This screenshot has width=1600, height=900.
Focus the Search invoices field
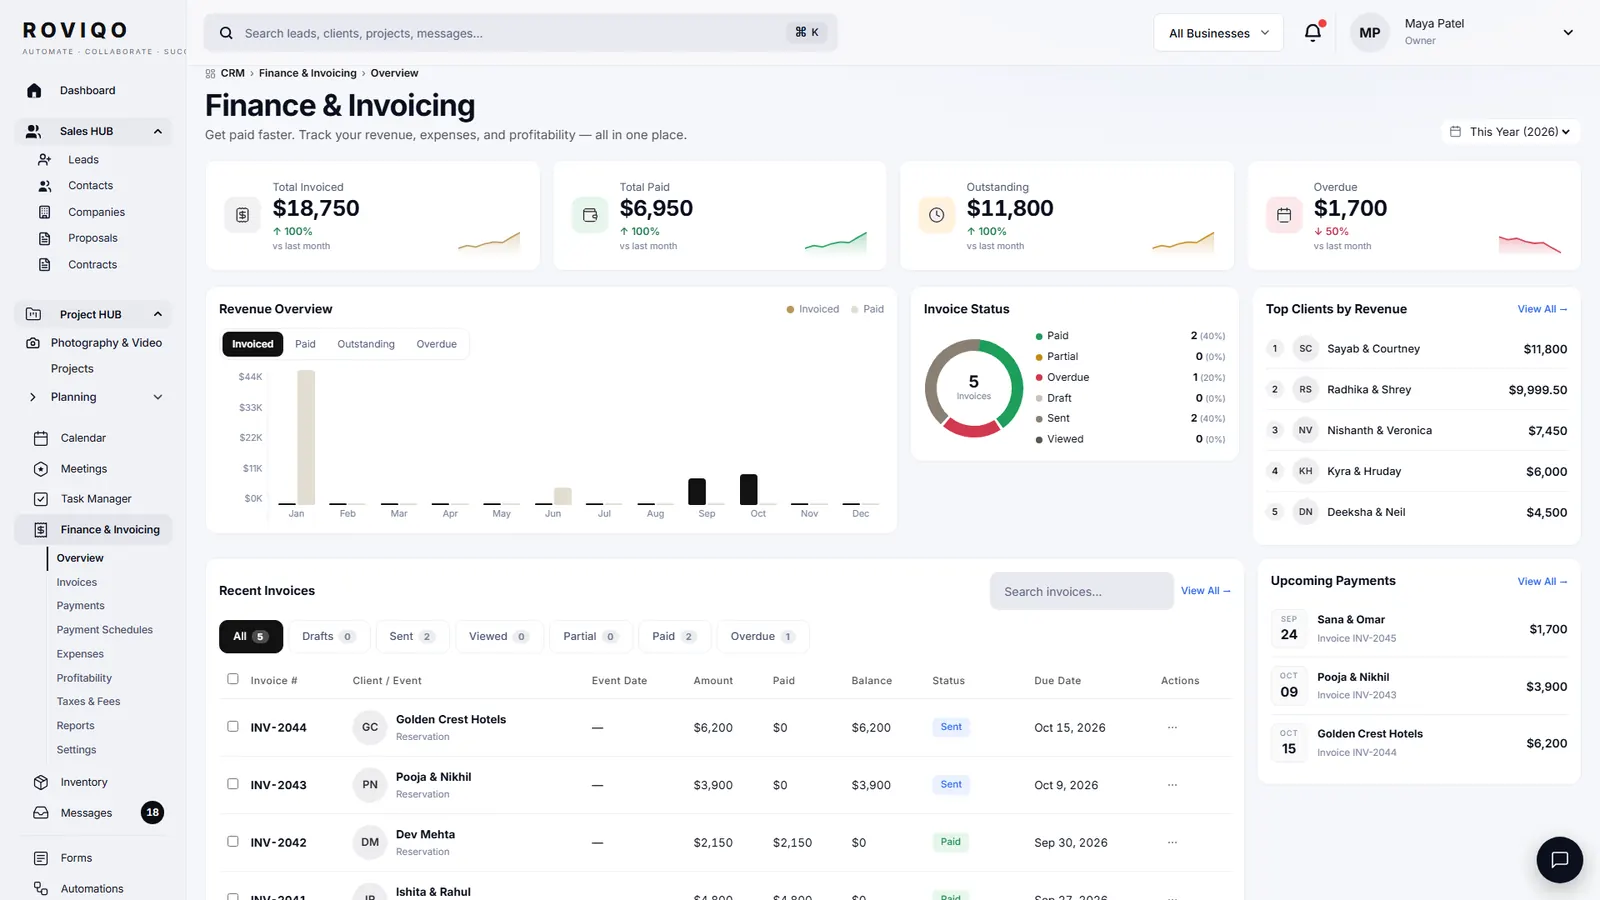1082,591
